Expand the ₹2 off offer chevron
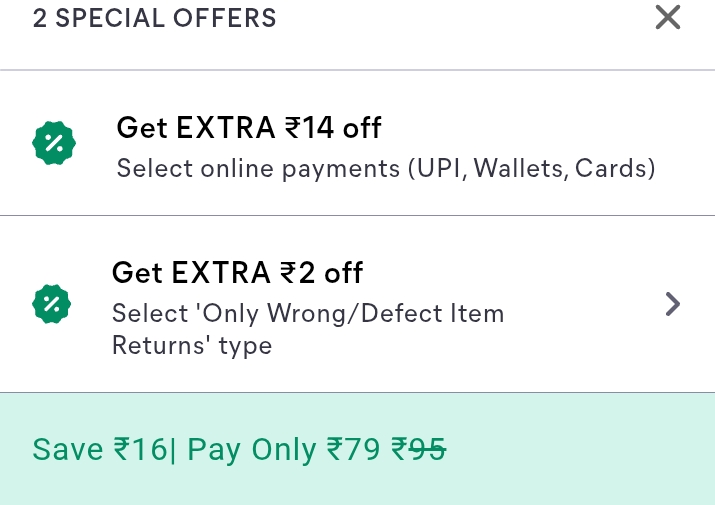 673,304
